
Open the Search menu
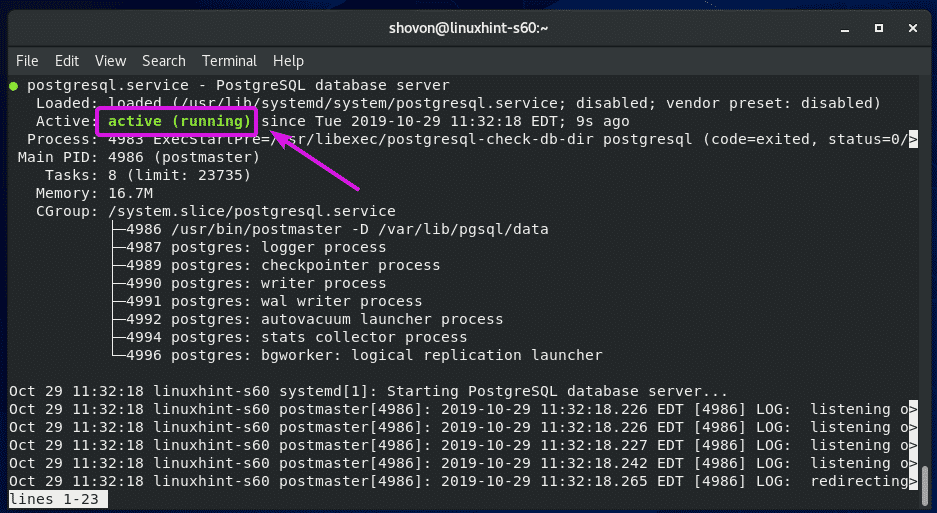tap(163, 61)
